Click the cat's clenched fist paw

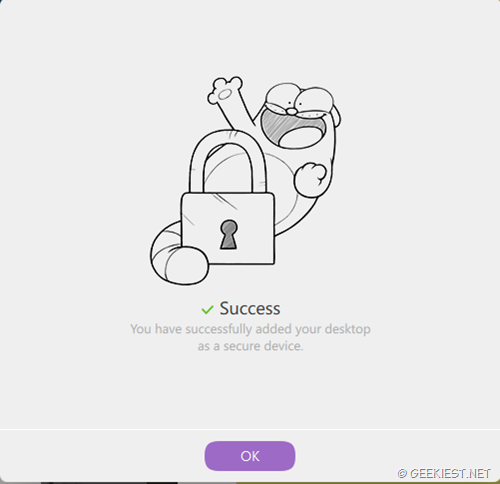point(310,180)
